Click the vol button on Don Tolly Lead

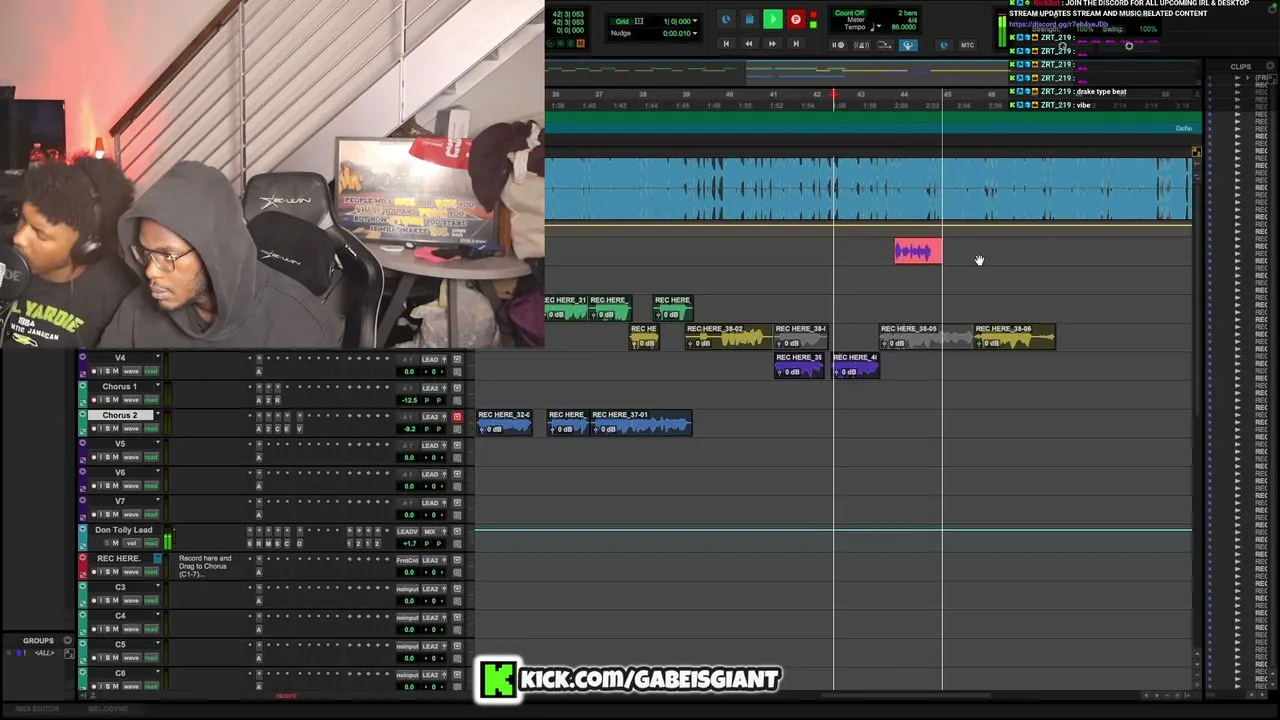[x=131, y=543]
